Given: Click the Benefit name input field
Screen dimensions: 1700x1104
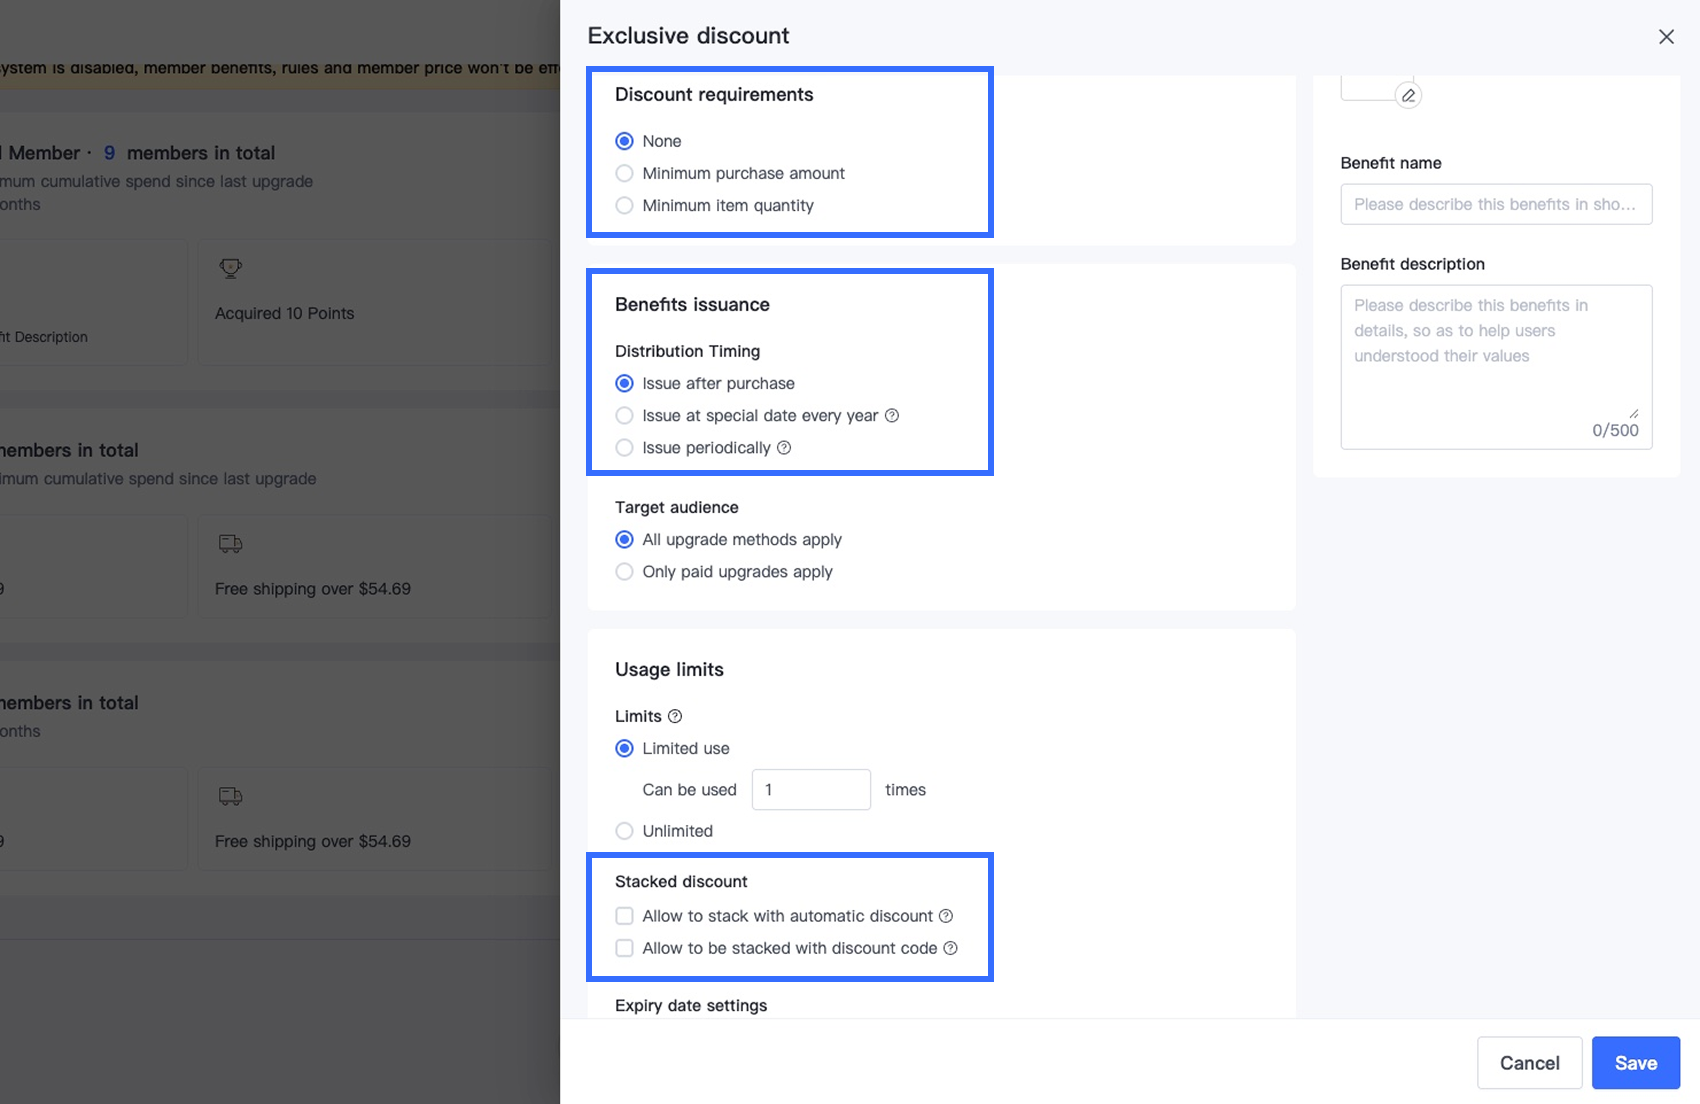Looking at the screenshot, I should pyautogui.click(x=1495, y=204).
